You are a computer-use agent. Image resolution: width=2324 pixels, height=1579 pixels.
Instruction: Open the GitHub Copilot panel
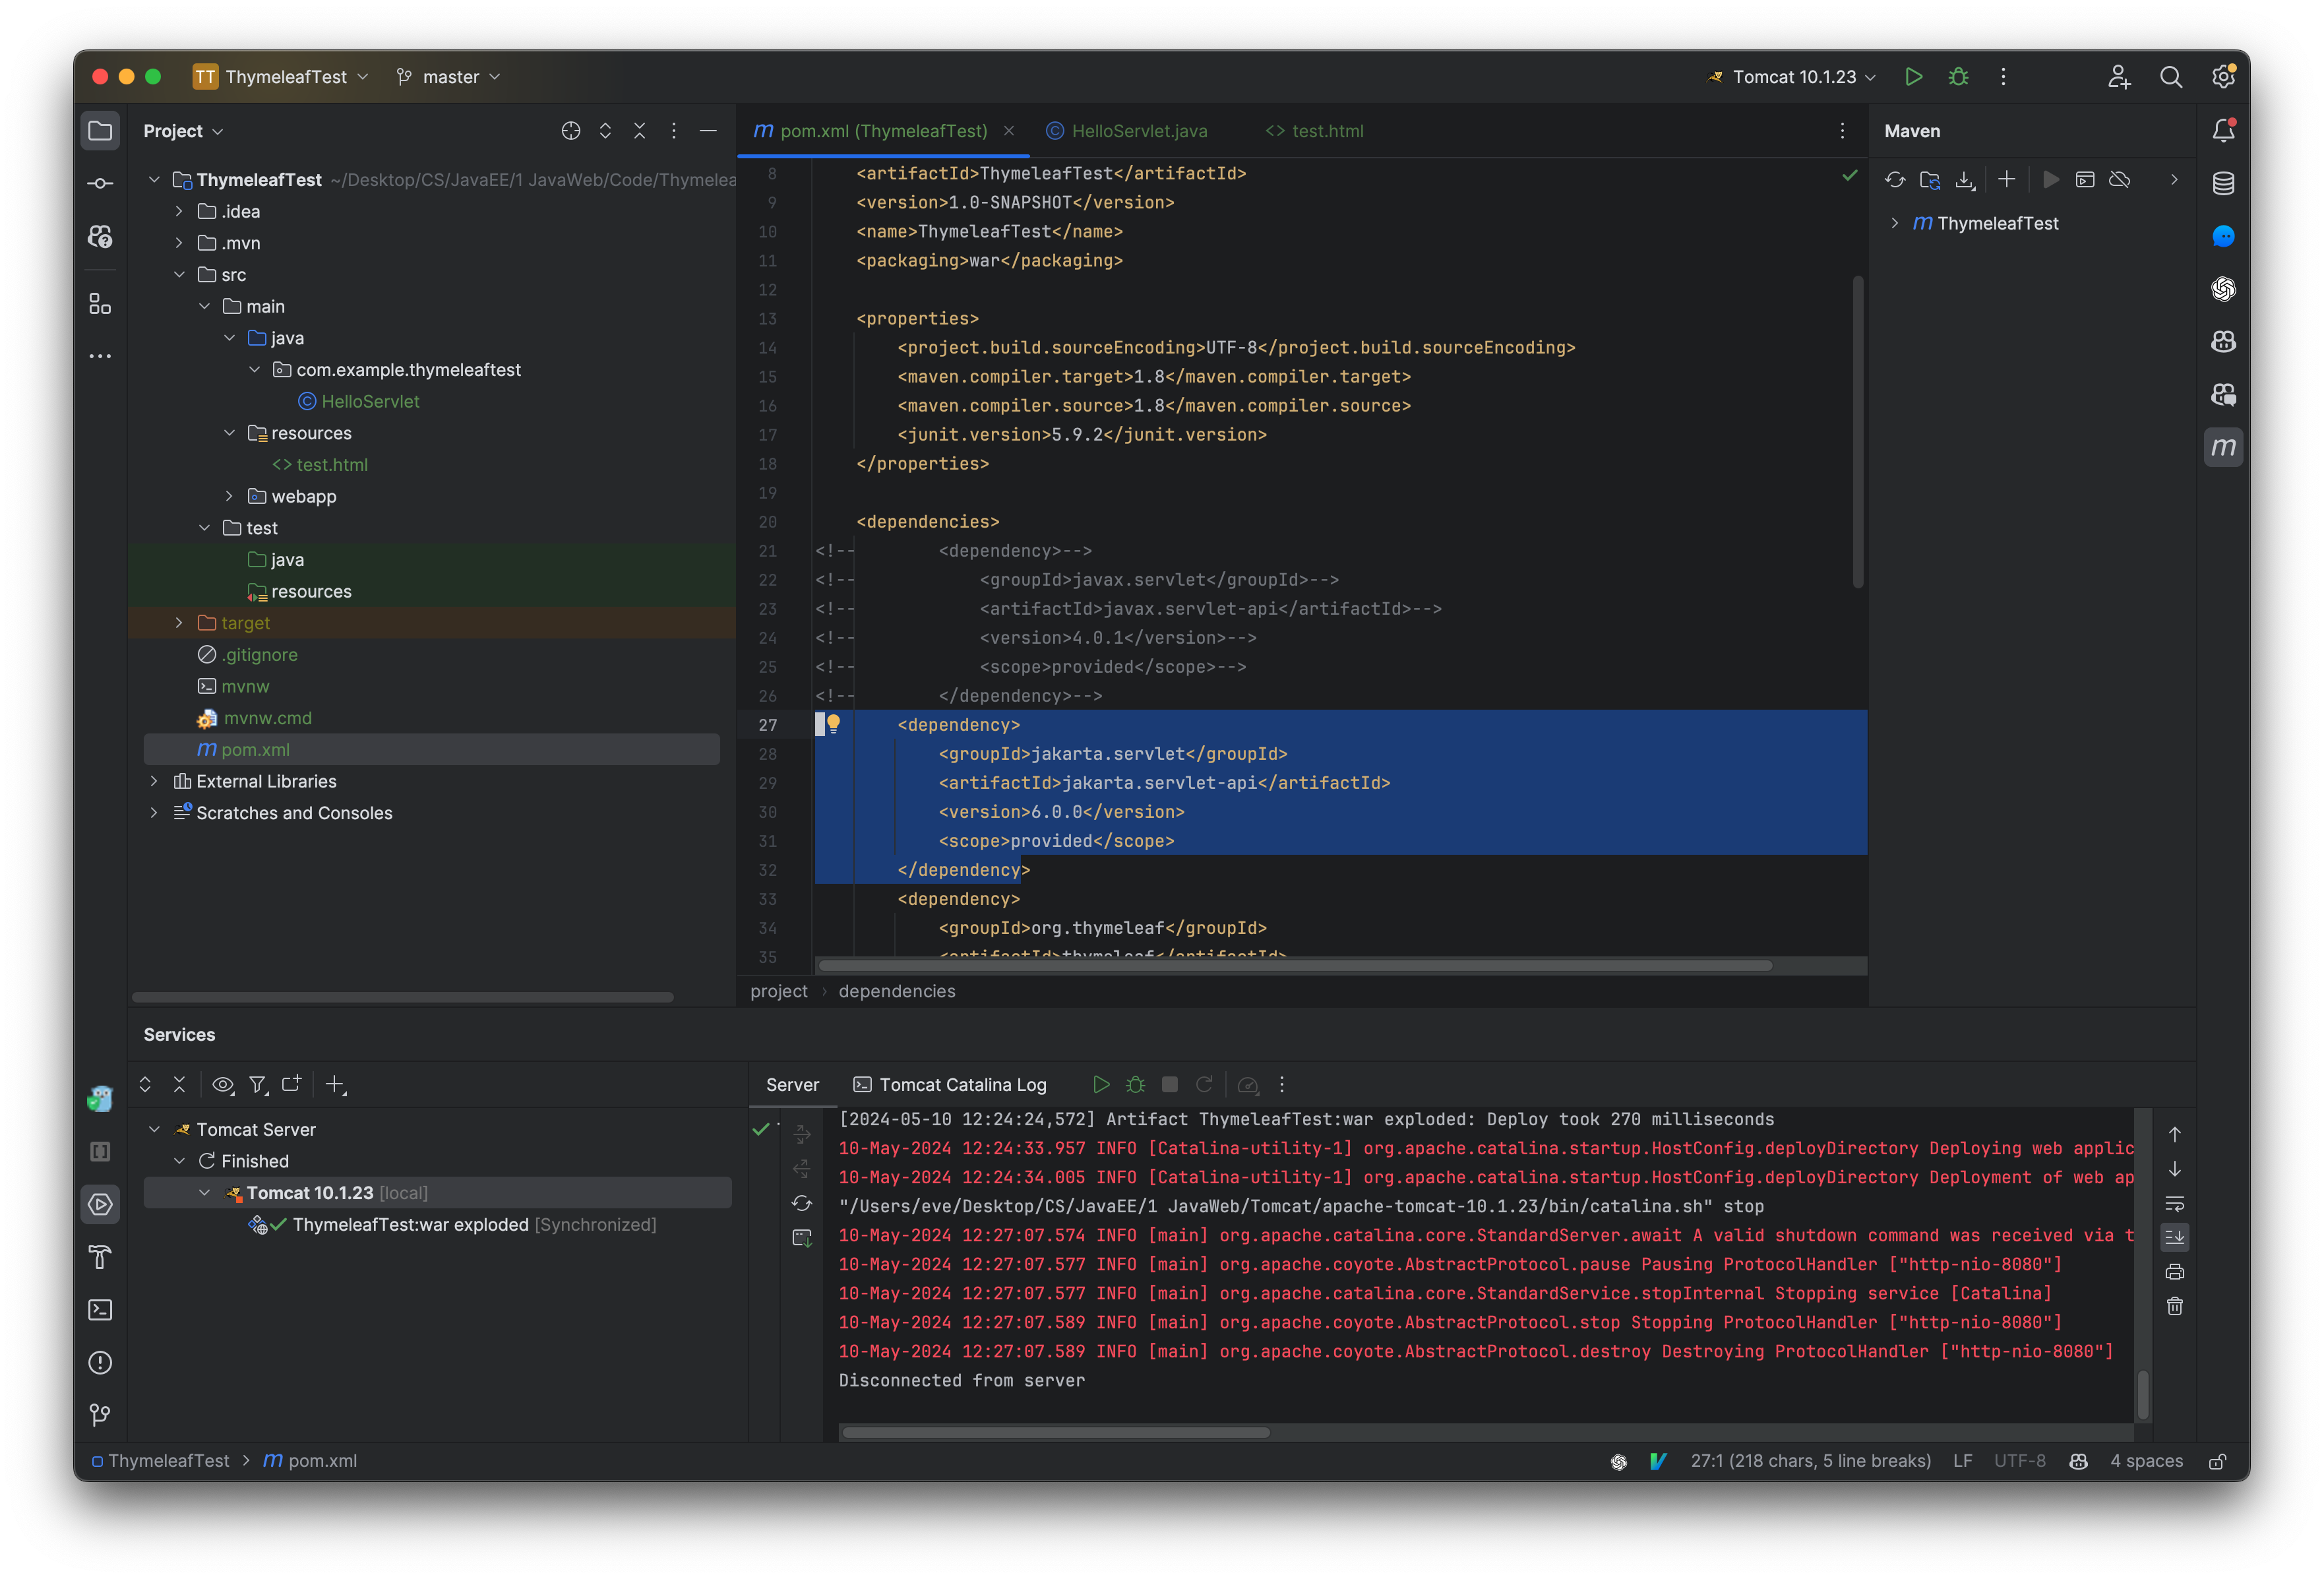(2224, 342)
